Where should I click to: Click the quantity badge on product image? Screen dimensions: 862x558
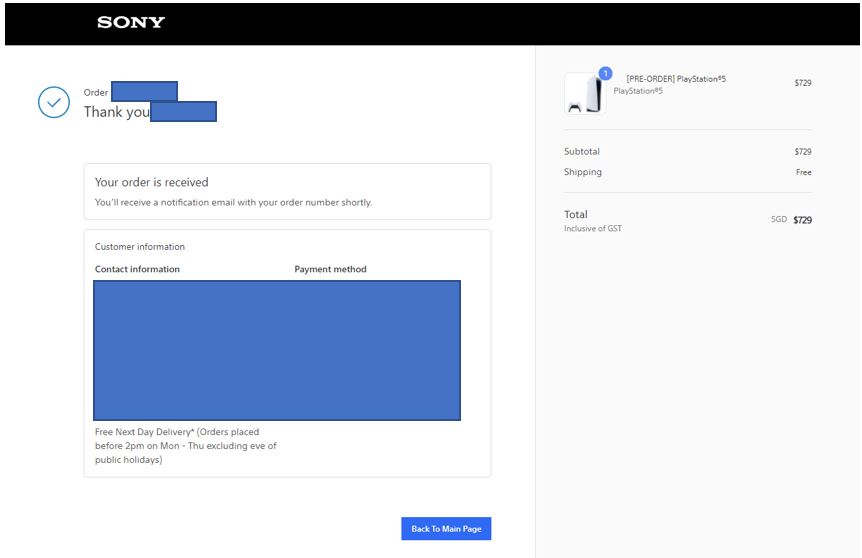605,74
